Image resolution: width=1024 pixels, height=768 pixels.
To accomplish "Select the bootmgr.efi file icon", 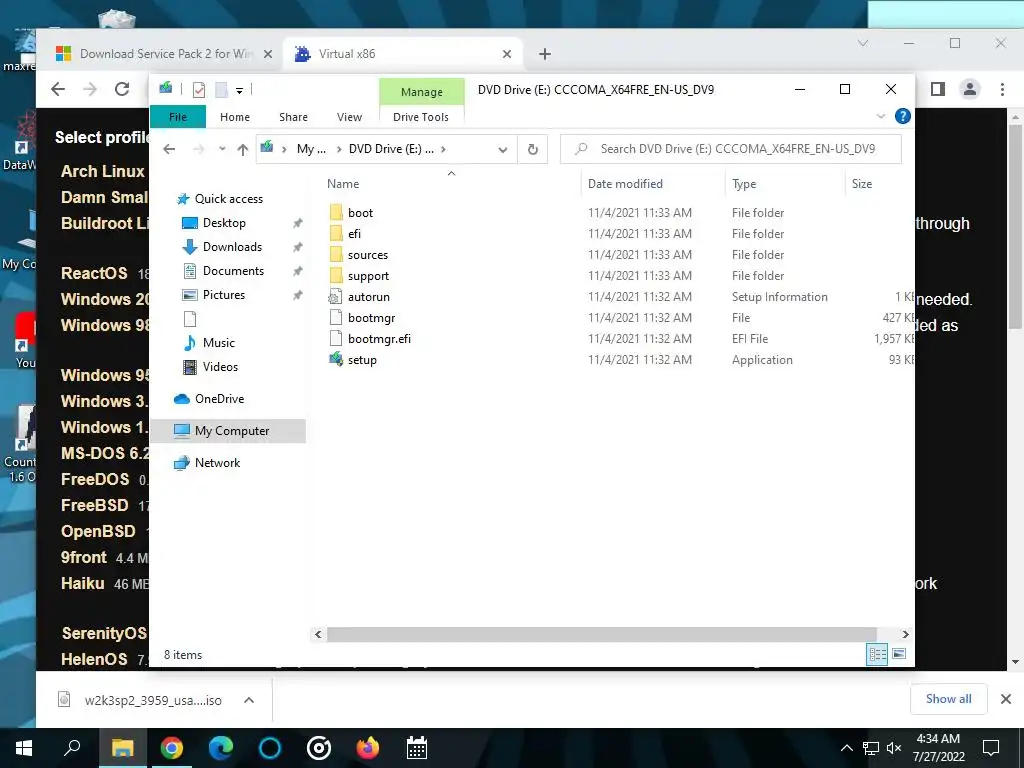I will click(336, 338).
